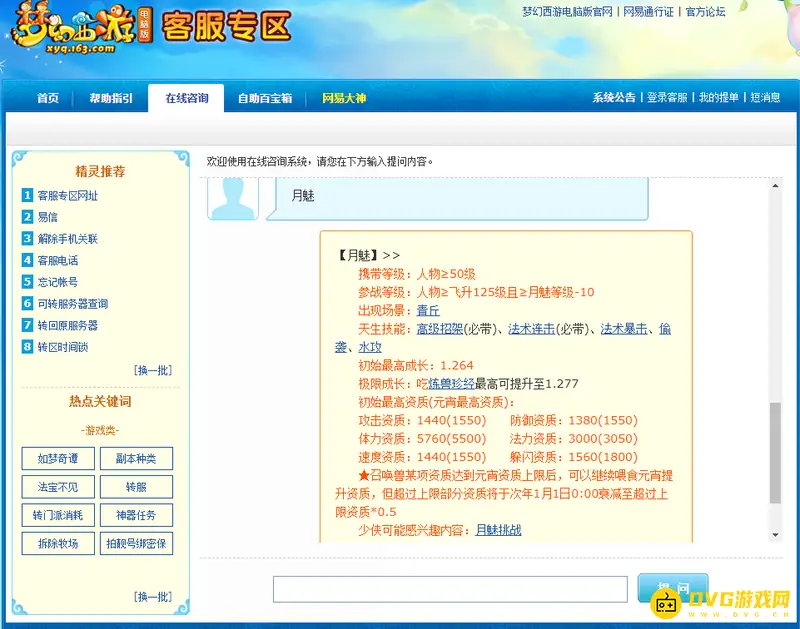800x629 pixels.
Task: Open 客服专区网址 recommendation
Action: [x=68, y=195]
